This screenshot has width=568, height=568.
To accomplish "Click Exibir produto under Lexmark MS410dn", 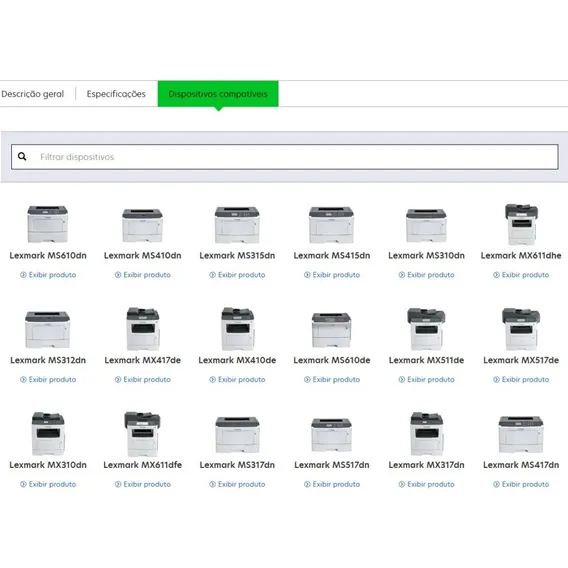I will pos(143,275).
